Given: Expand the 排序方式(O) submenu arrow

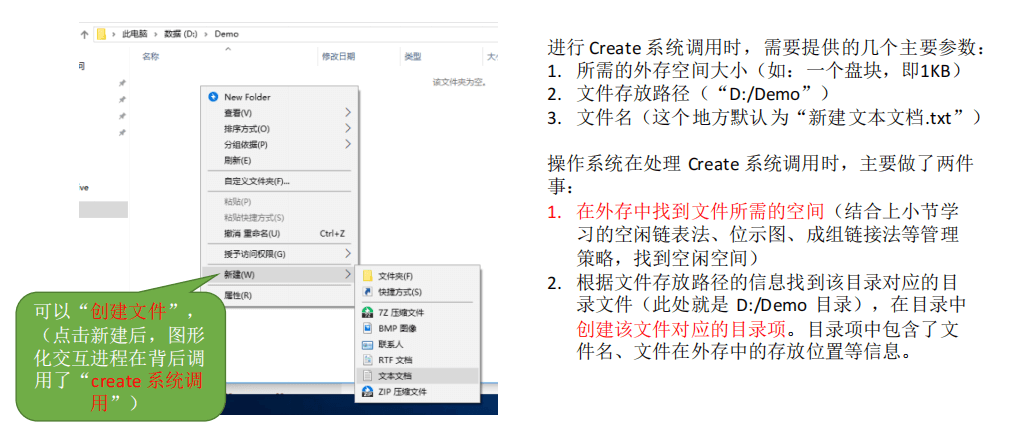Looking at the screenshot, I should (348, 128).
